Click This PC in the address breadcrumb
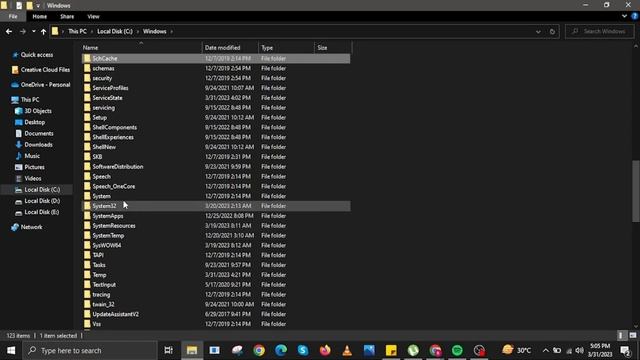640x360 pixels. (77, 31)
